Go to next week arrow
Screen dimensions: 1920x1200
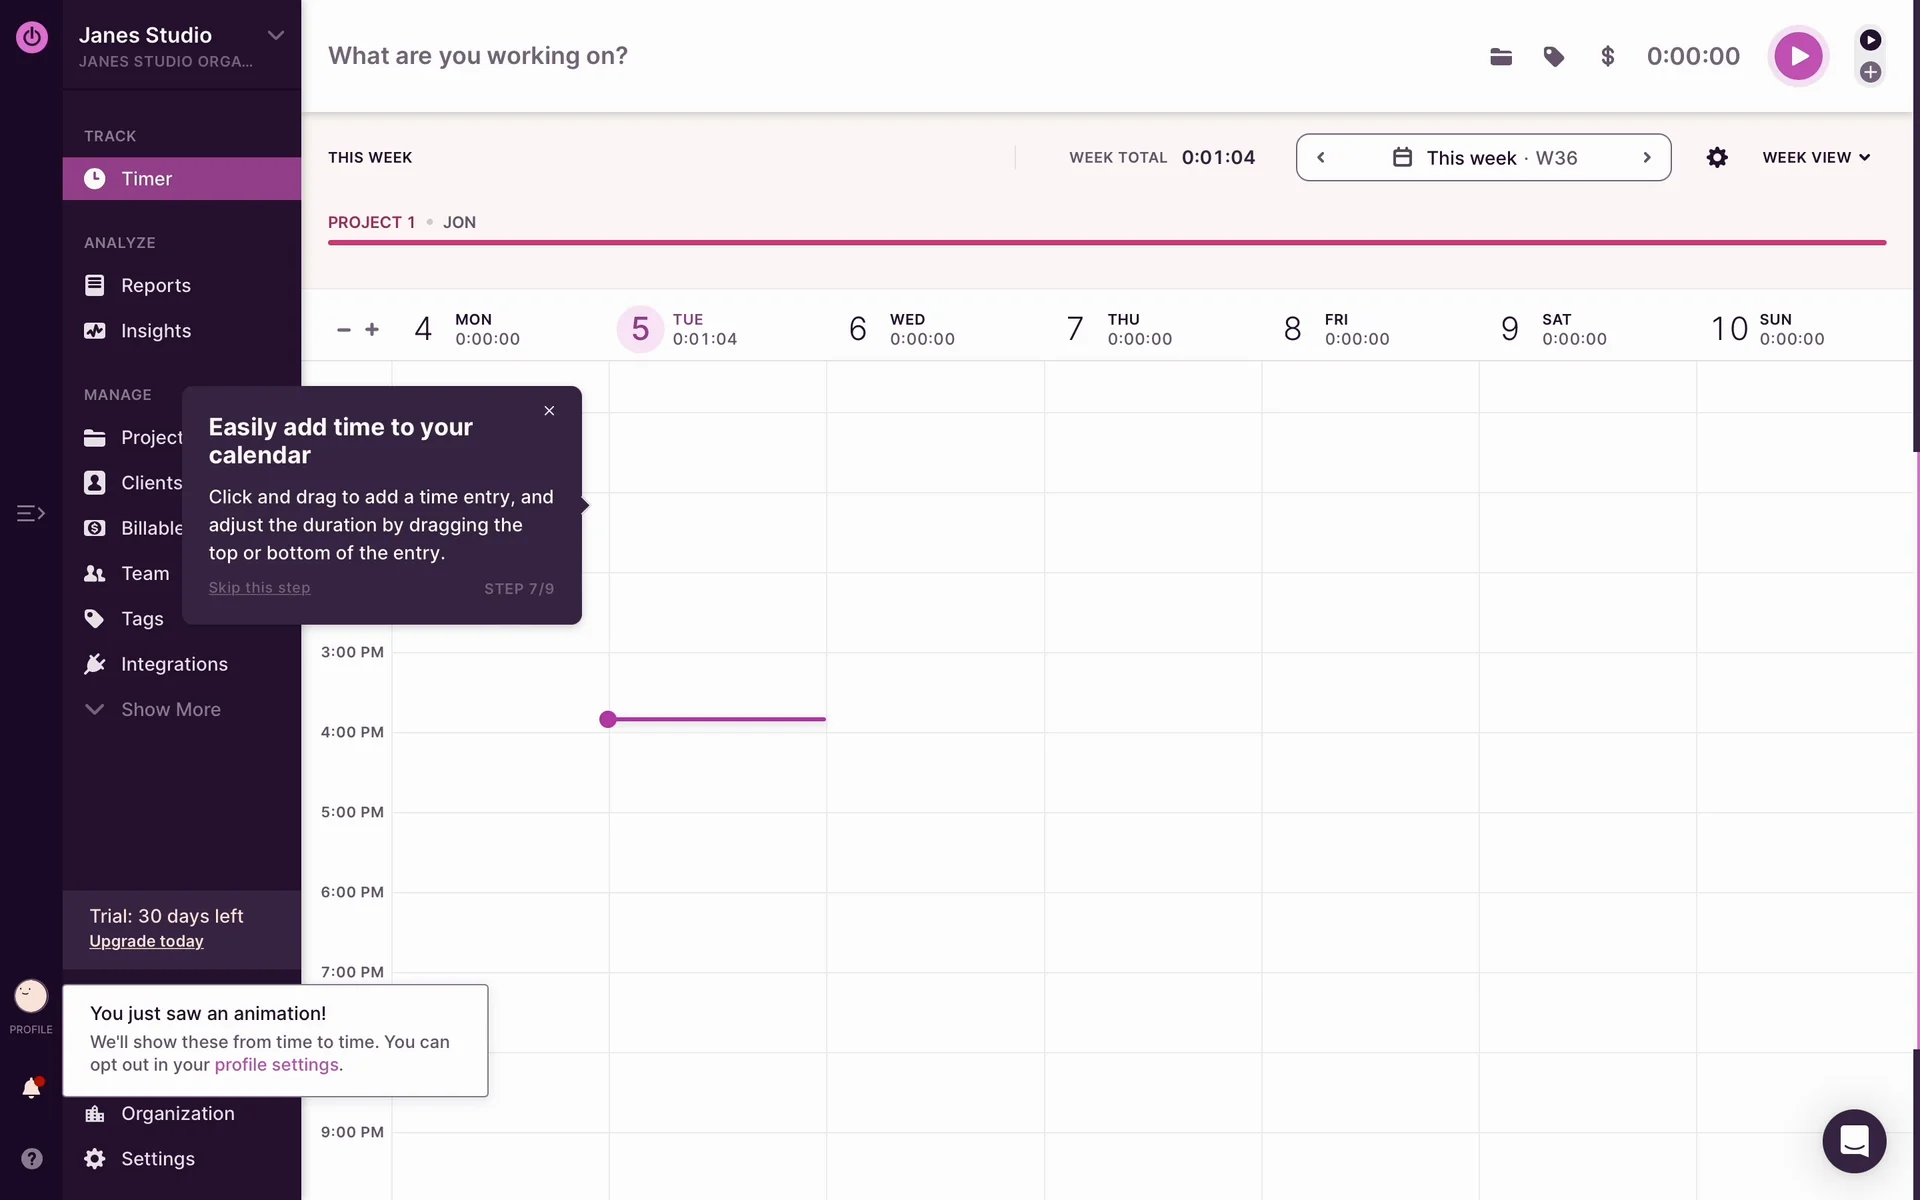point(1646,158)
